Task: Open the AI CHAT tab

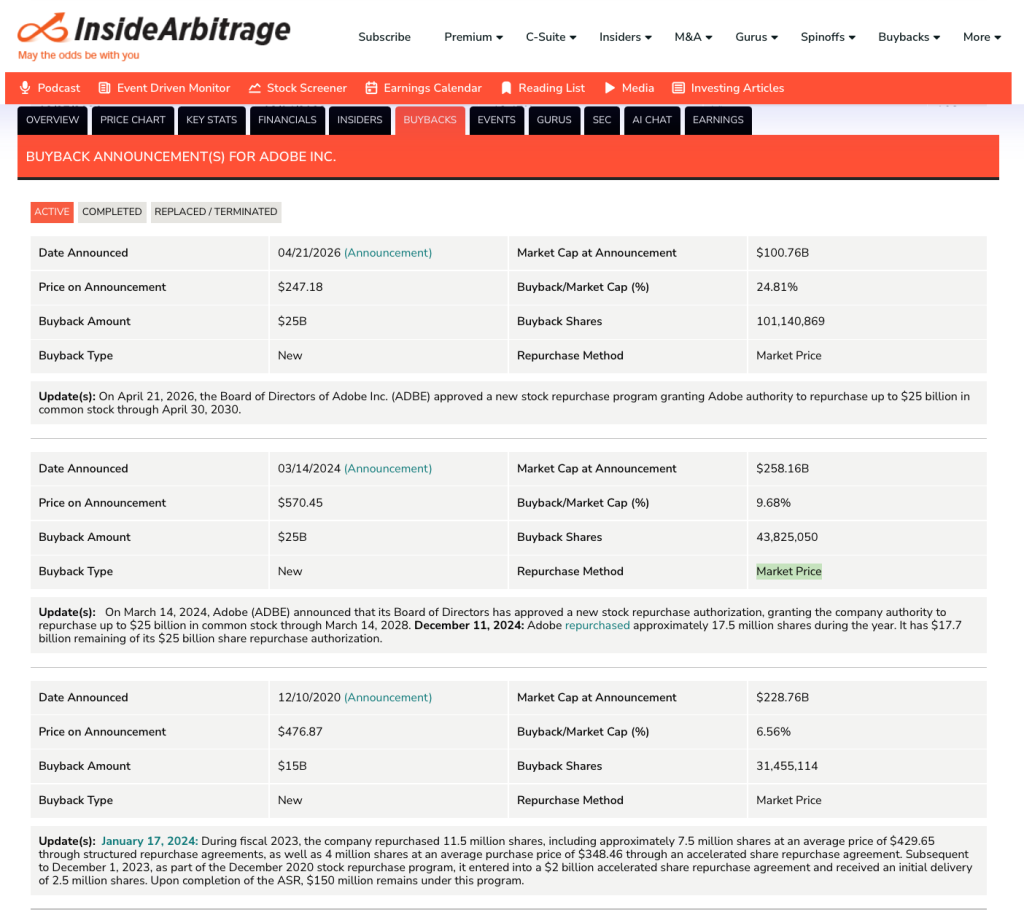Action: point(652,120)
